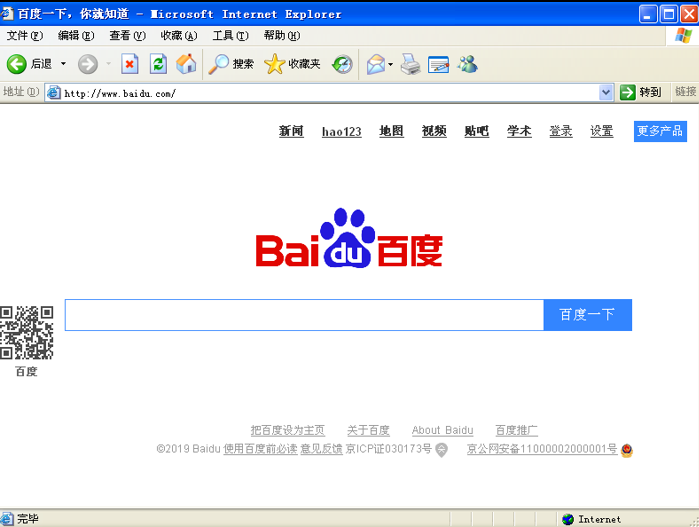Viewport: 699px width, 527px height.
Task: Click 把百度设为主页 link
Action: pos(288,430)
